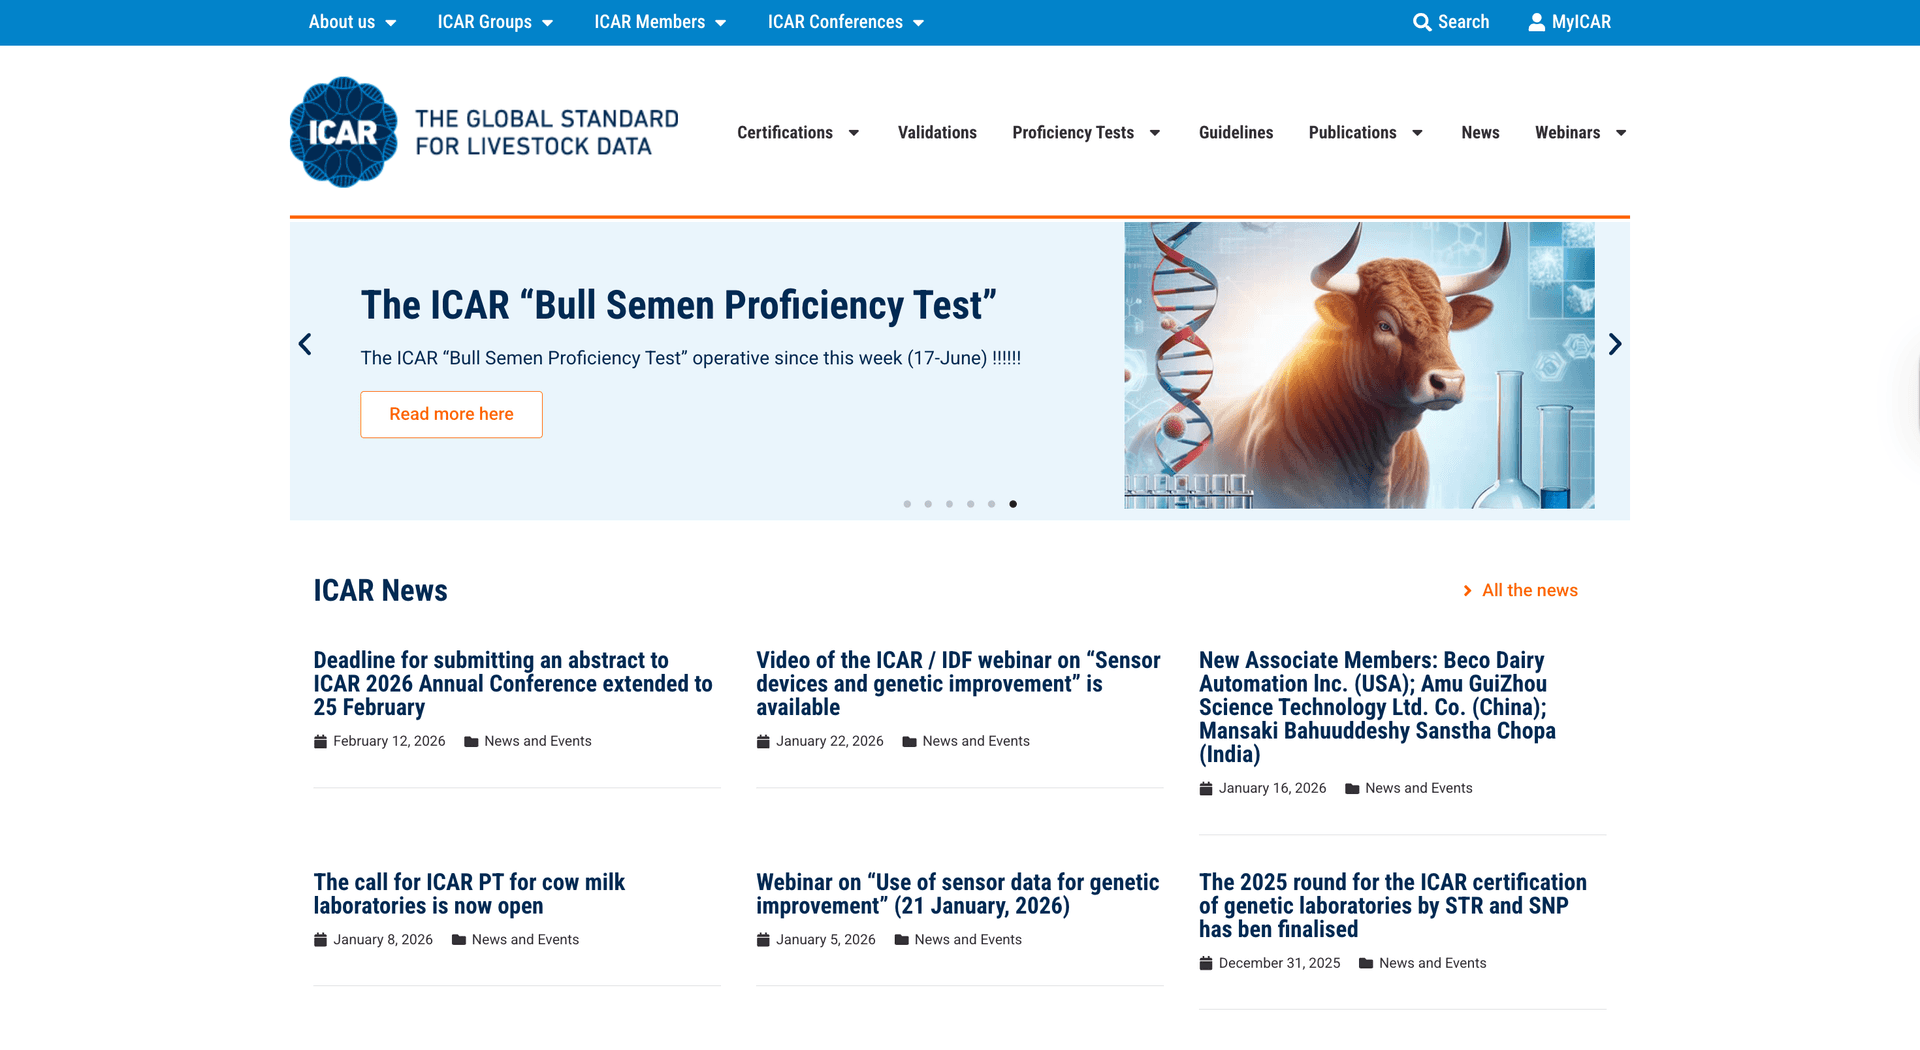Click the ICAR logo
This screenshot has width=1920, height=1050.
pyautogui.click(x=343, y=132)
